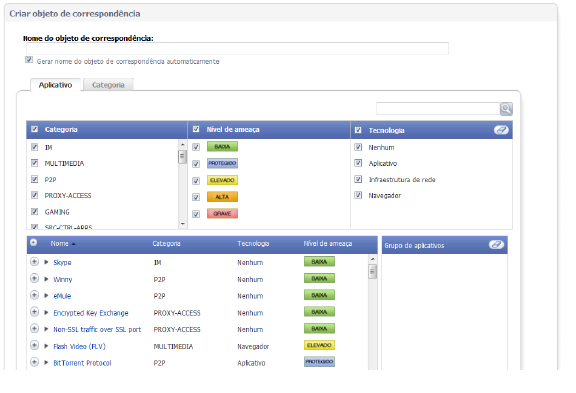Click the green BAIXA filter swatch
Viewport: 576px width, 393px height.
coord(222,147)
